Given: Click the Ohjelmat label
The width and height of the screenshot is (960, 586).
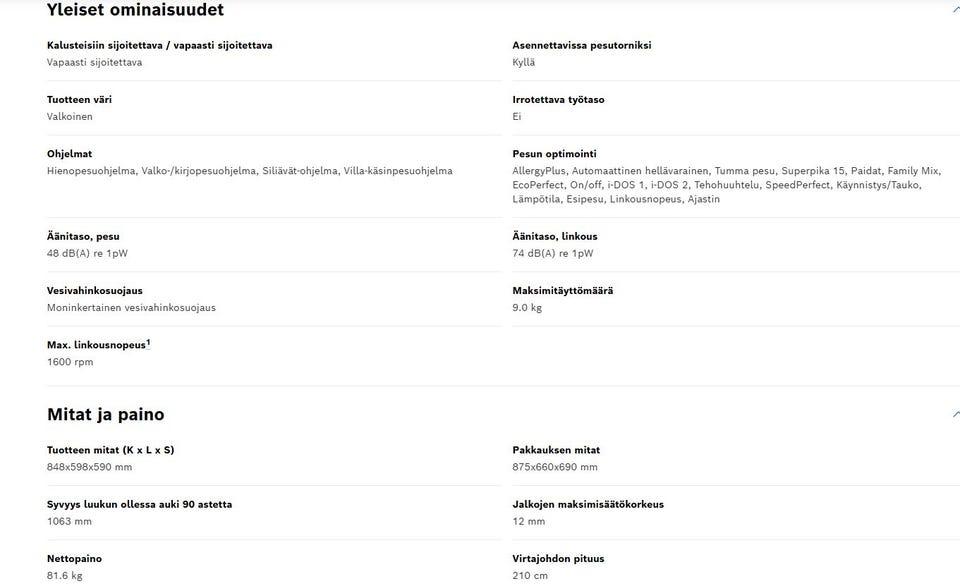Looking at the screenshot, I should (x=69, y=154).
